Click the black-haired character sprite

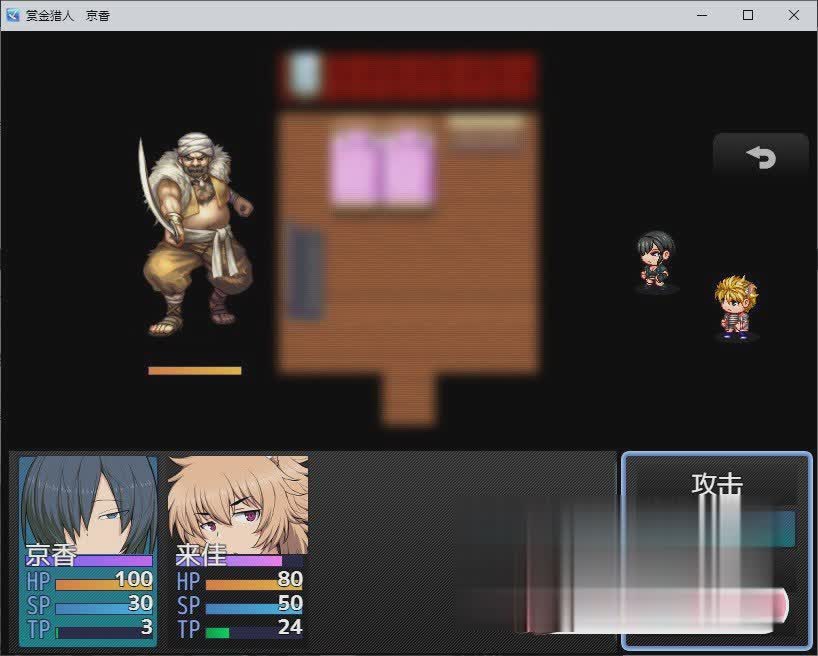pyautogui.click(x=656, y=261)
